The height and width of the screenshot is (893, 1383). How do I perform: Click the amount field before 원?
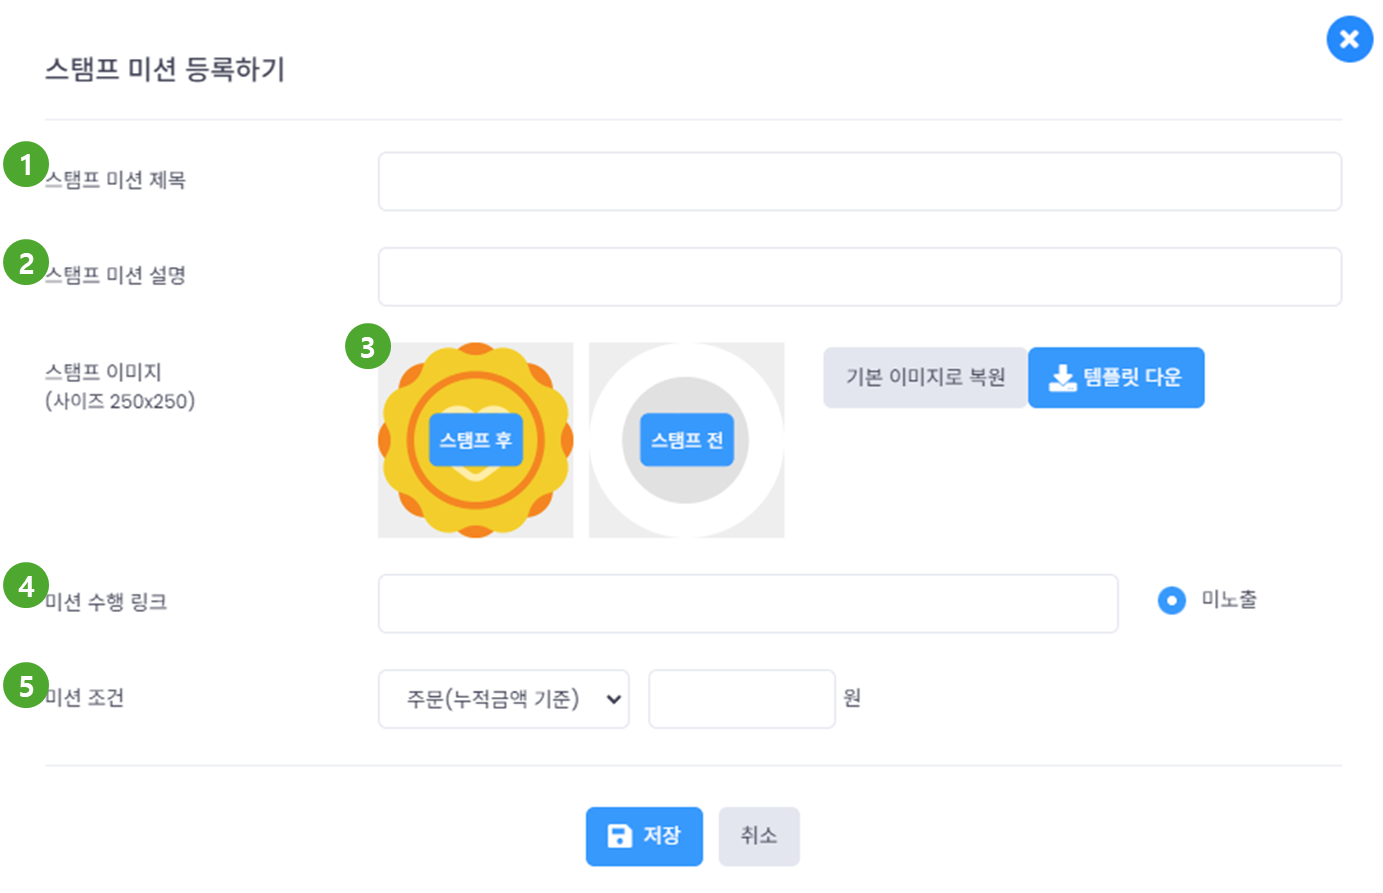point(741,699)
